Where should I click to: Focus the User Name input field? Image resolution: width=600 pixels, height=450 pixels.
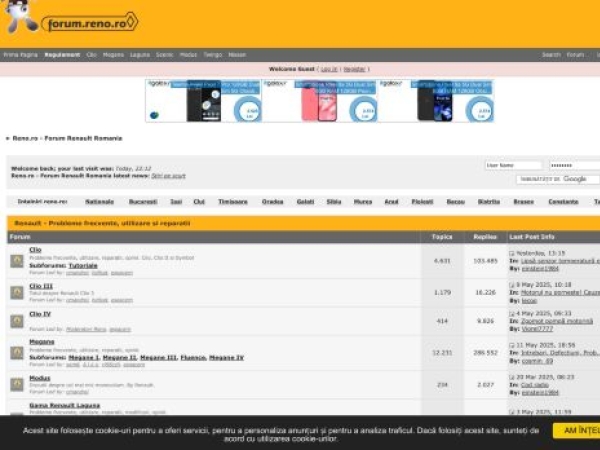click(x=514, y=165)
